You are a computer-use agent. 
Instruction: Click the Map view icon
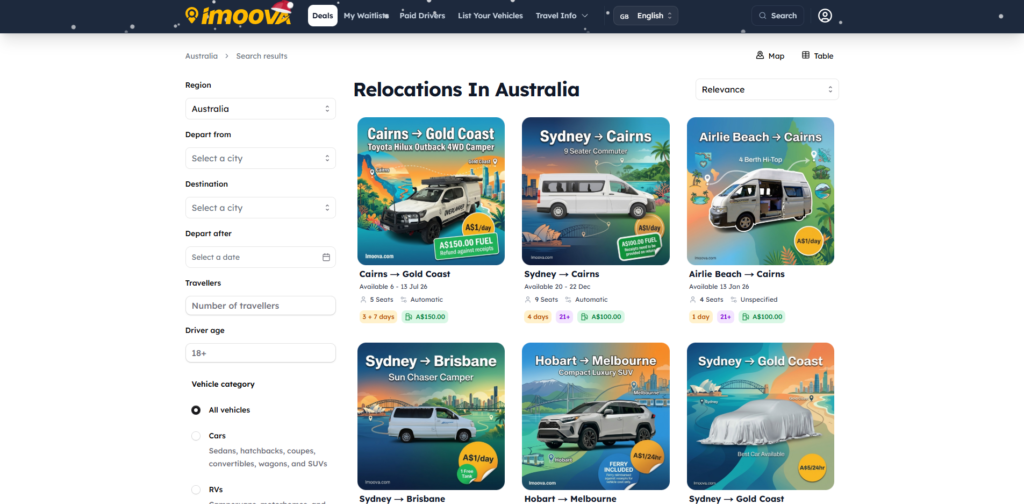click(x=760, y=55)
